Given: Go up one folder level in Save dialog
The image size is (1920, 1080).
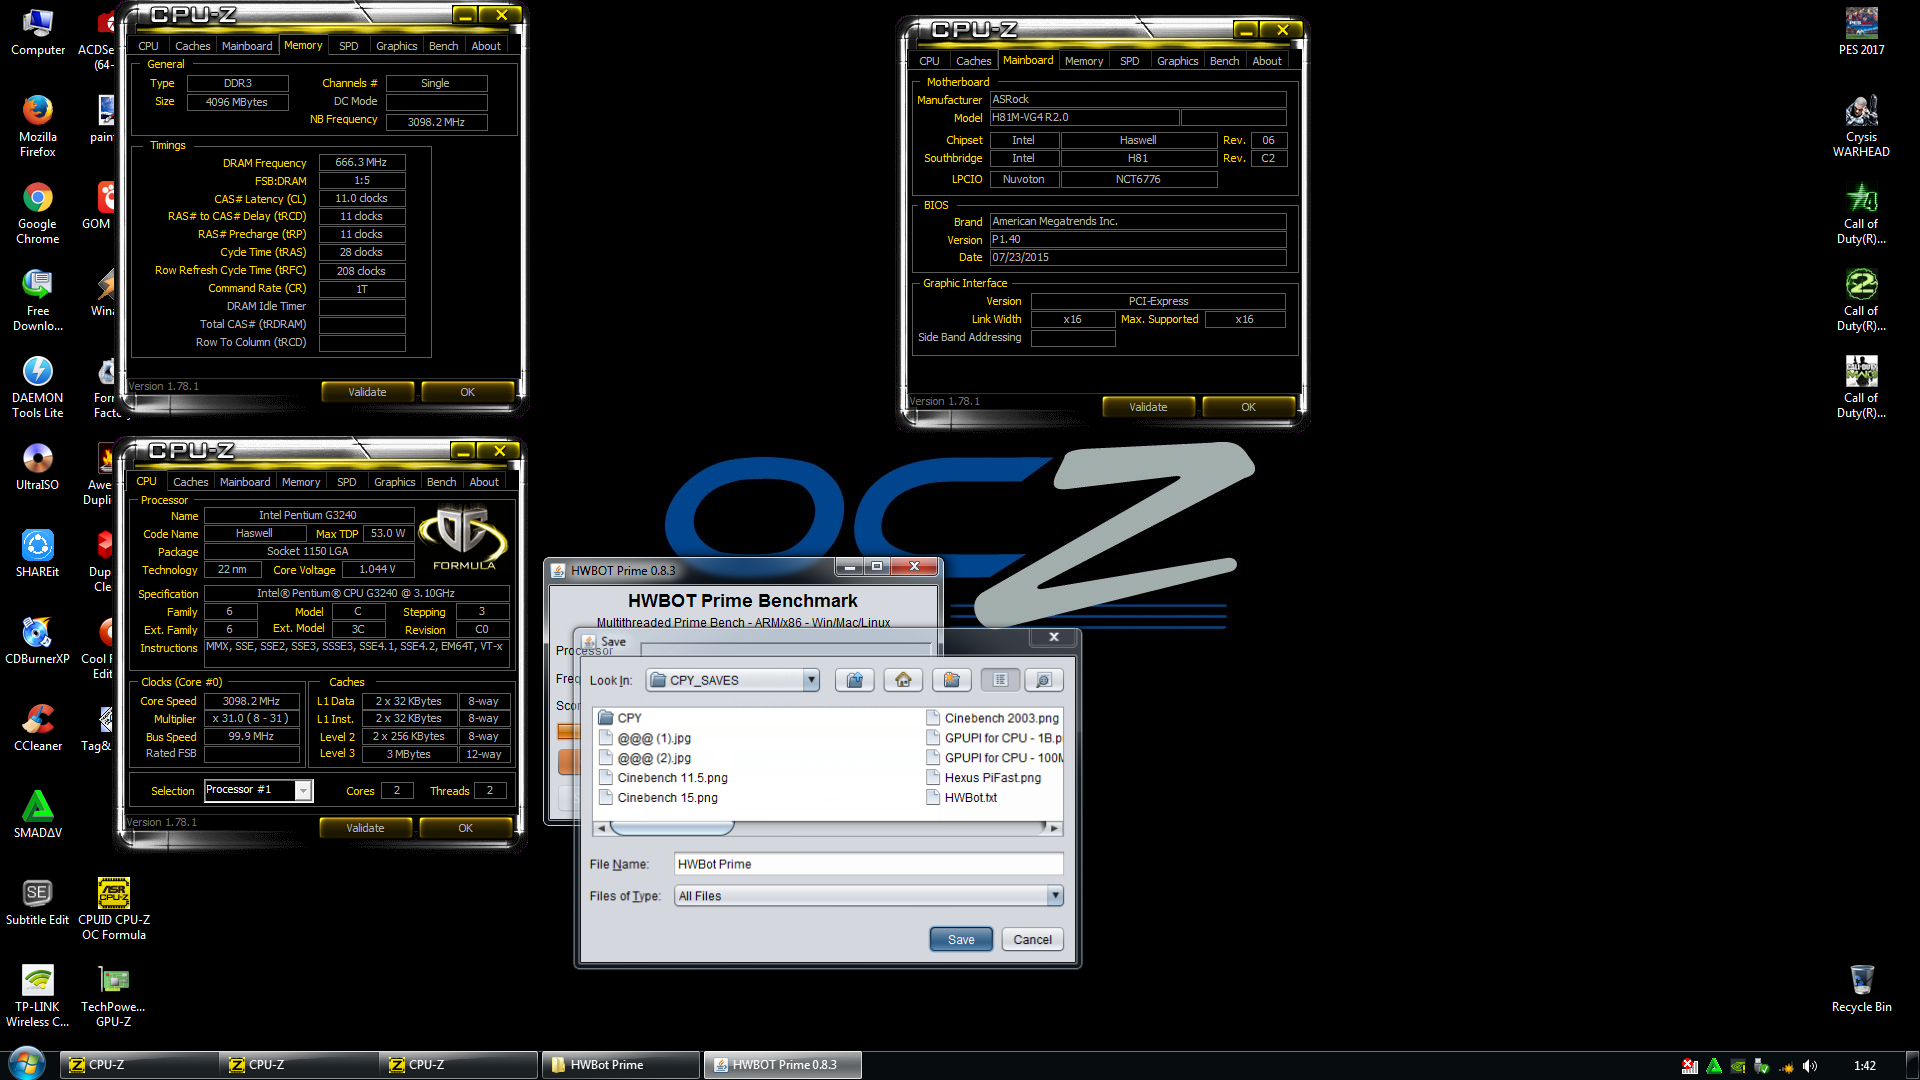Looking at the screenshot, I should pos(855,680).
